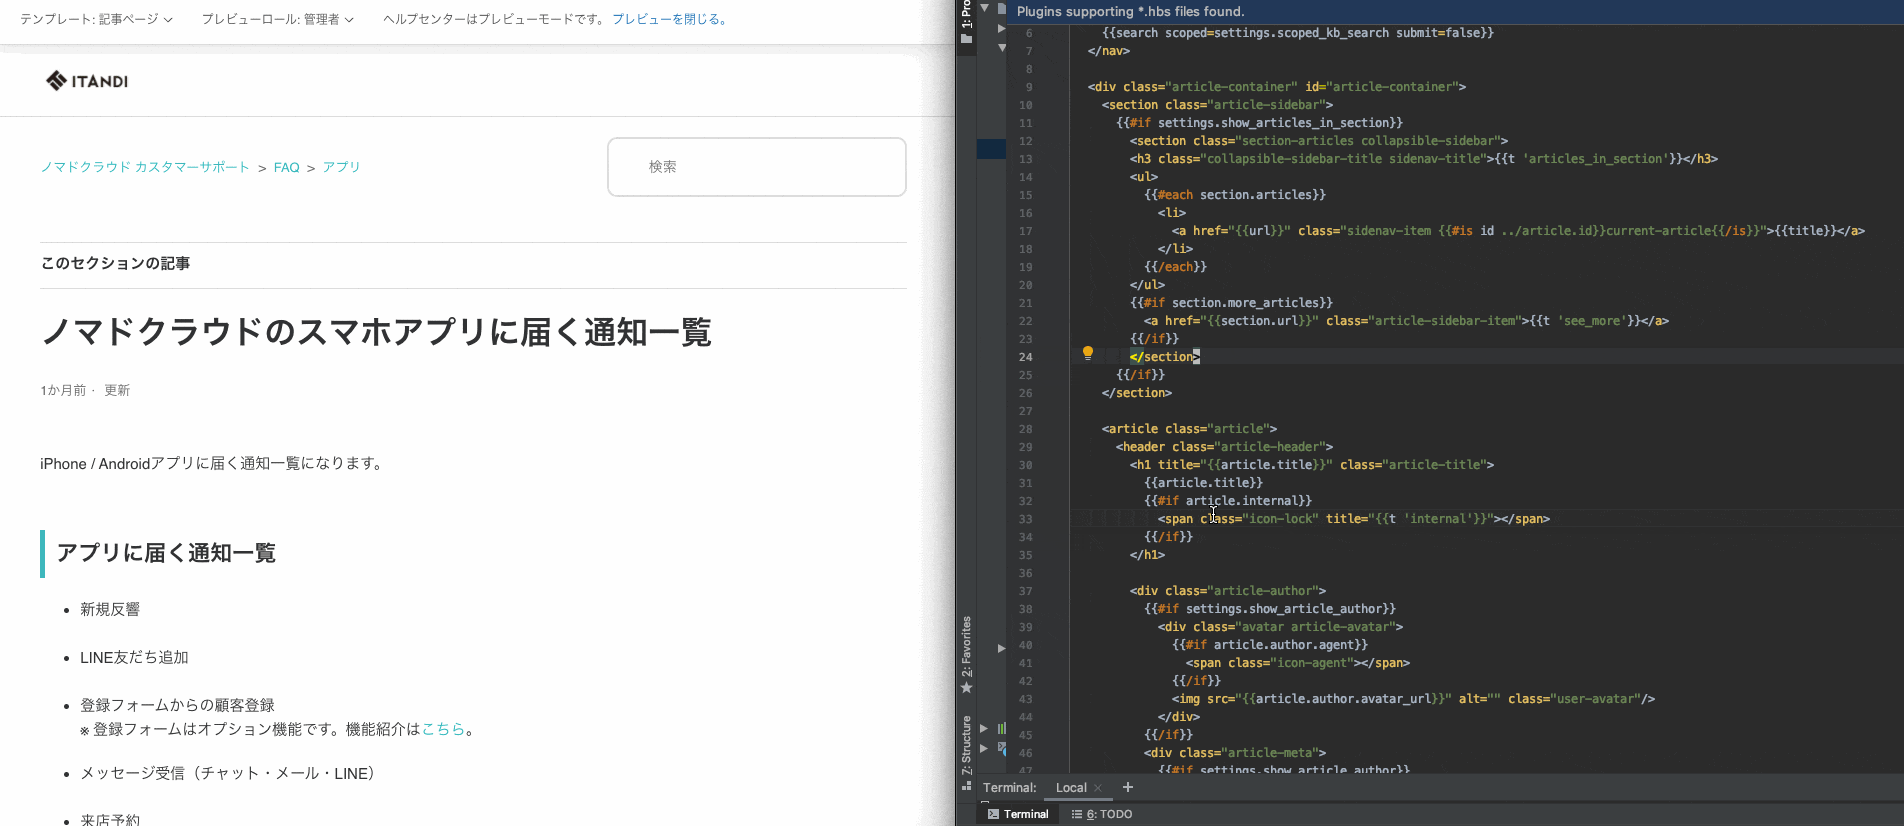Open the テンプレート: 記事ページ dropdown
Viewport: 1904px width, 826px height.
[x=96, y=19]
